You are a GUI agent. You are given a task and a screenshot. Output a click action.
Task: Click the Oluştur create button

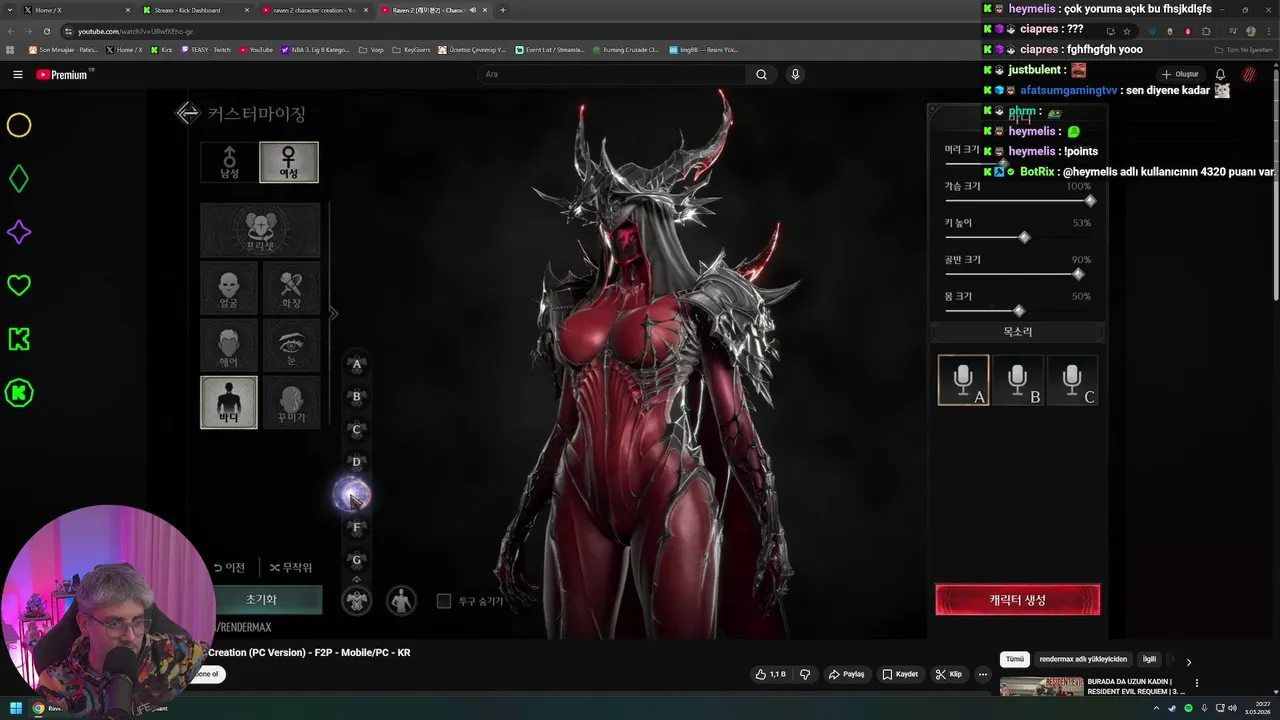(x=1180, y=74)
